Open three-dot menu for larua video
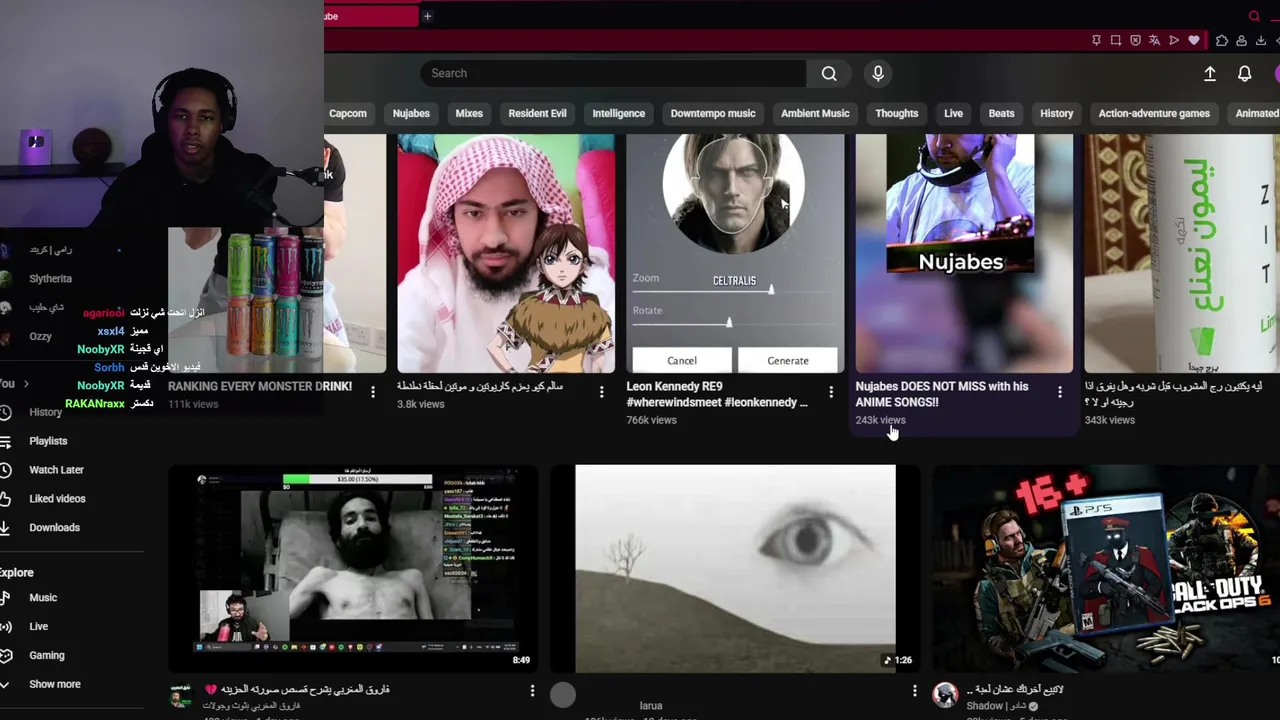The height and width of the screenshot is (720, 1280). pyautogui.click(x=914, y=691)
